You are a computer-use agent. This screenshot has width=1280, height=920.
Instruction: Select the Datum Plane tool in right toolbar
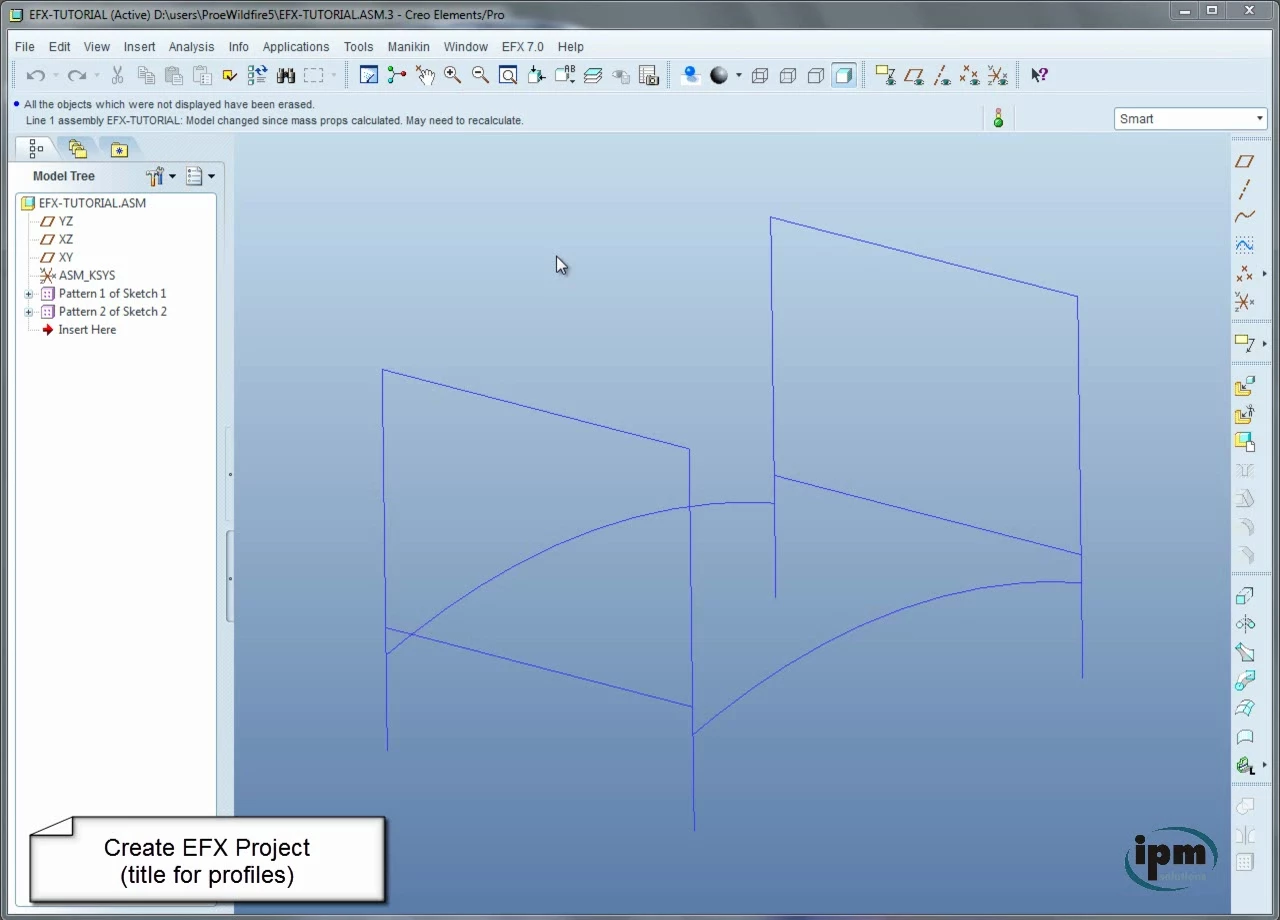(1244, 161)
